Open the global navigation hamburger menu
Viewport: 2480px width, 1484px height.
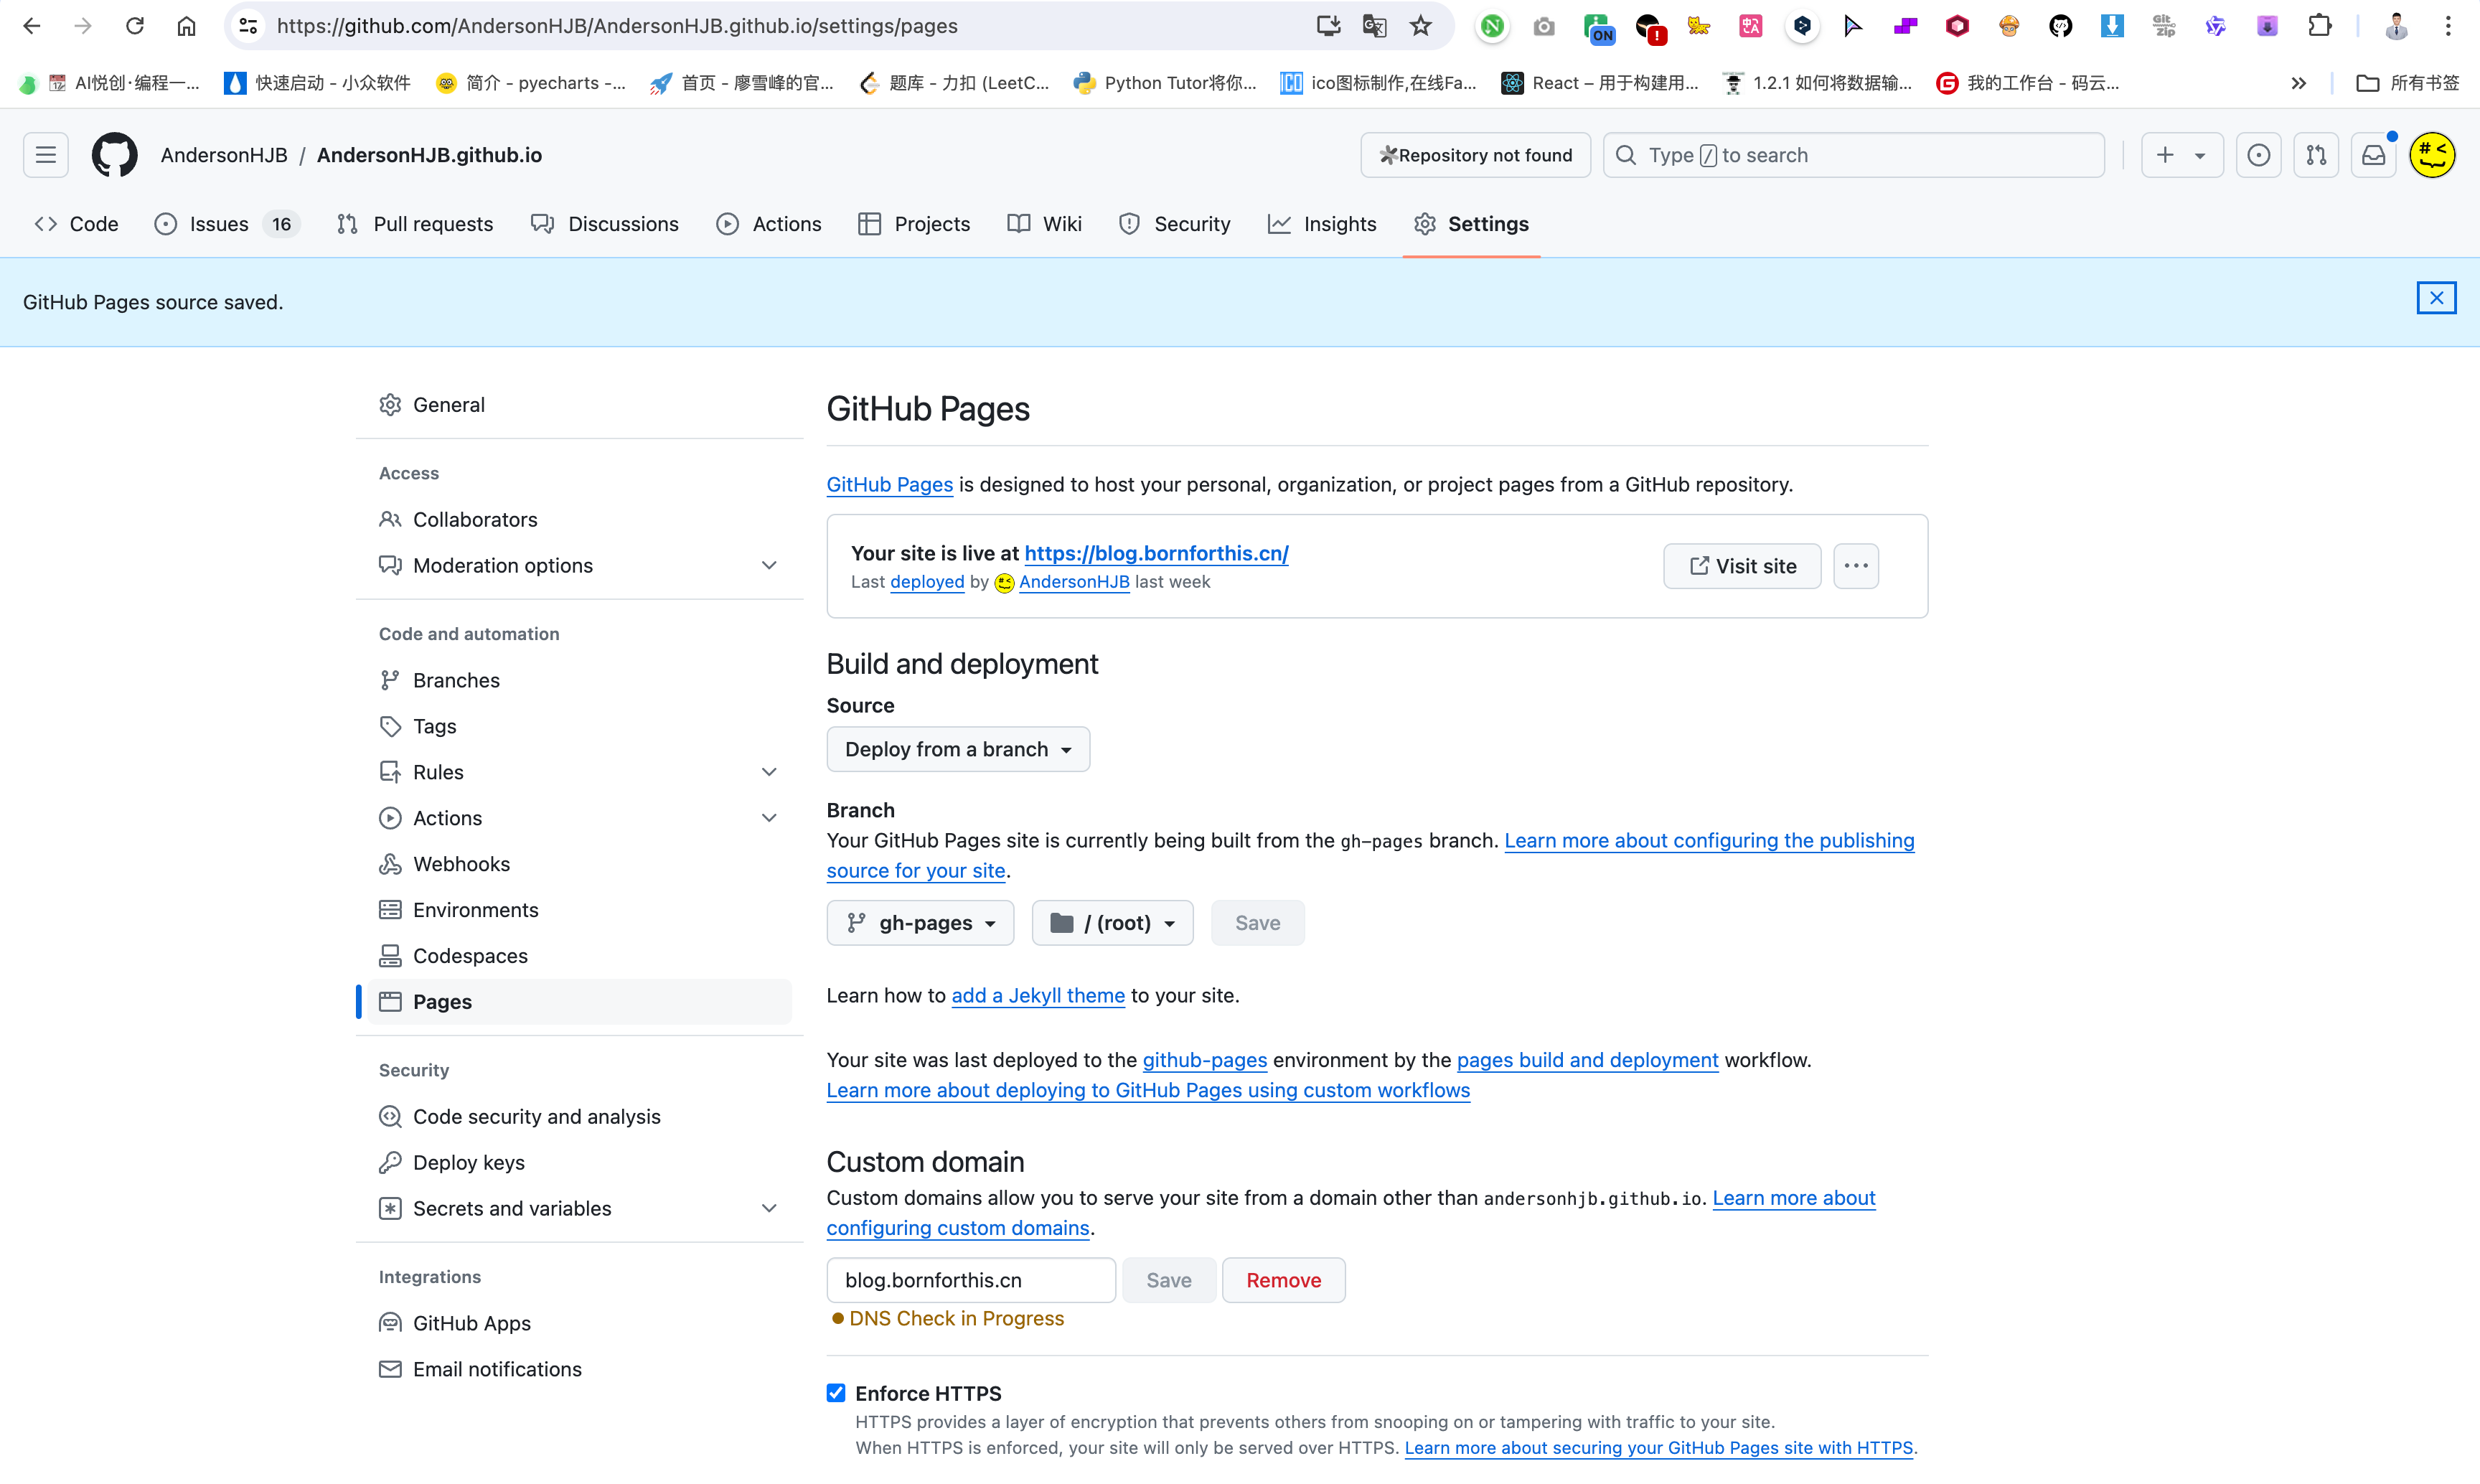[x=46, y=155]
